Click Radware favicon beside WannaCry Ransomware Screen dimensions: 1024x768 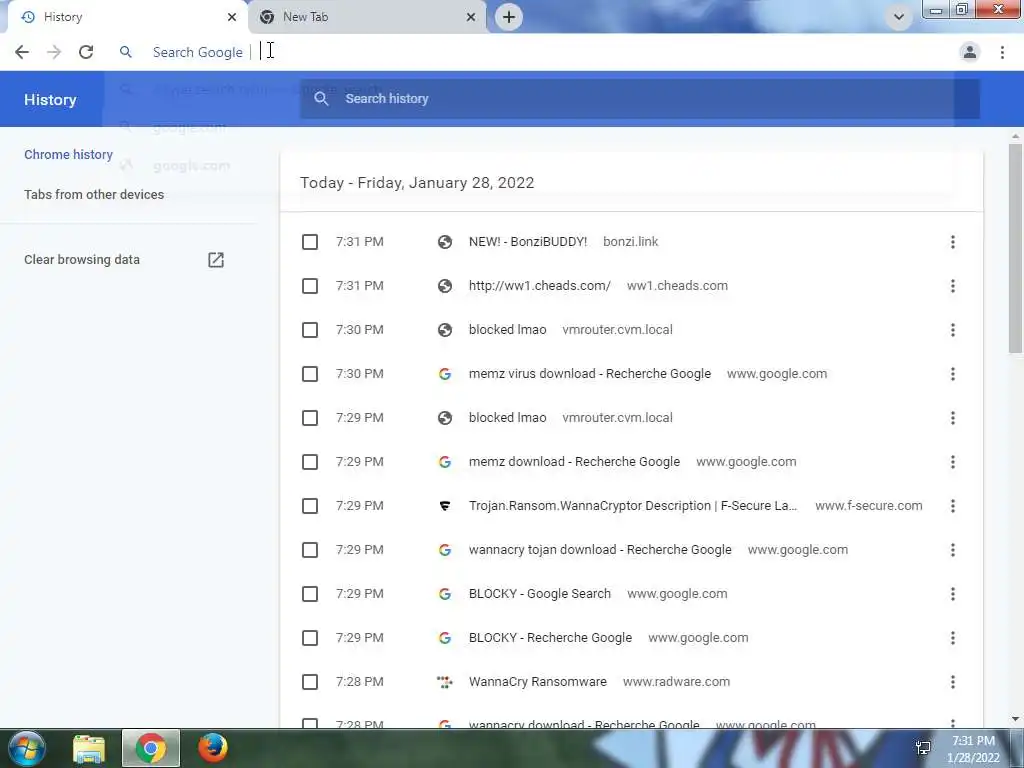click(x=445, y=682)
